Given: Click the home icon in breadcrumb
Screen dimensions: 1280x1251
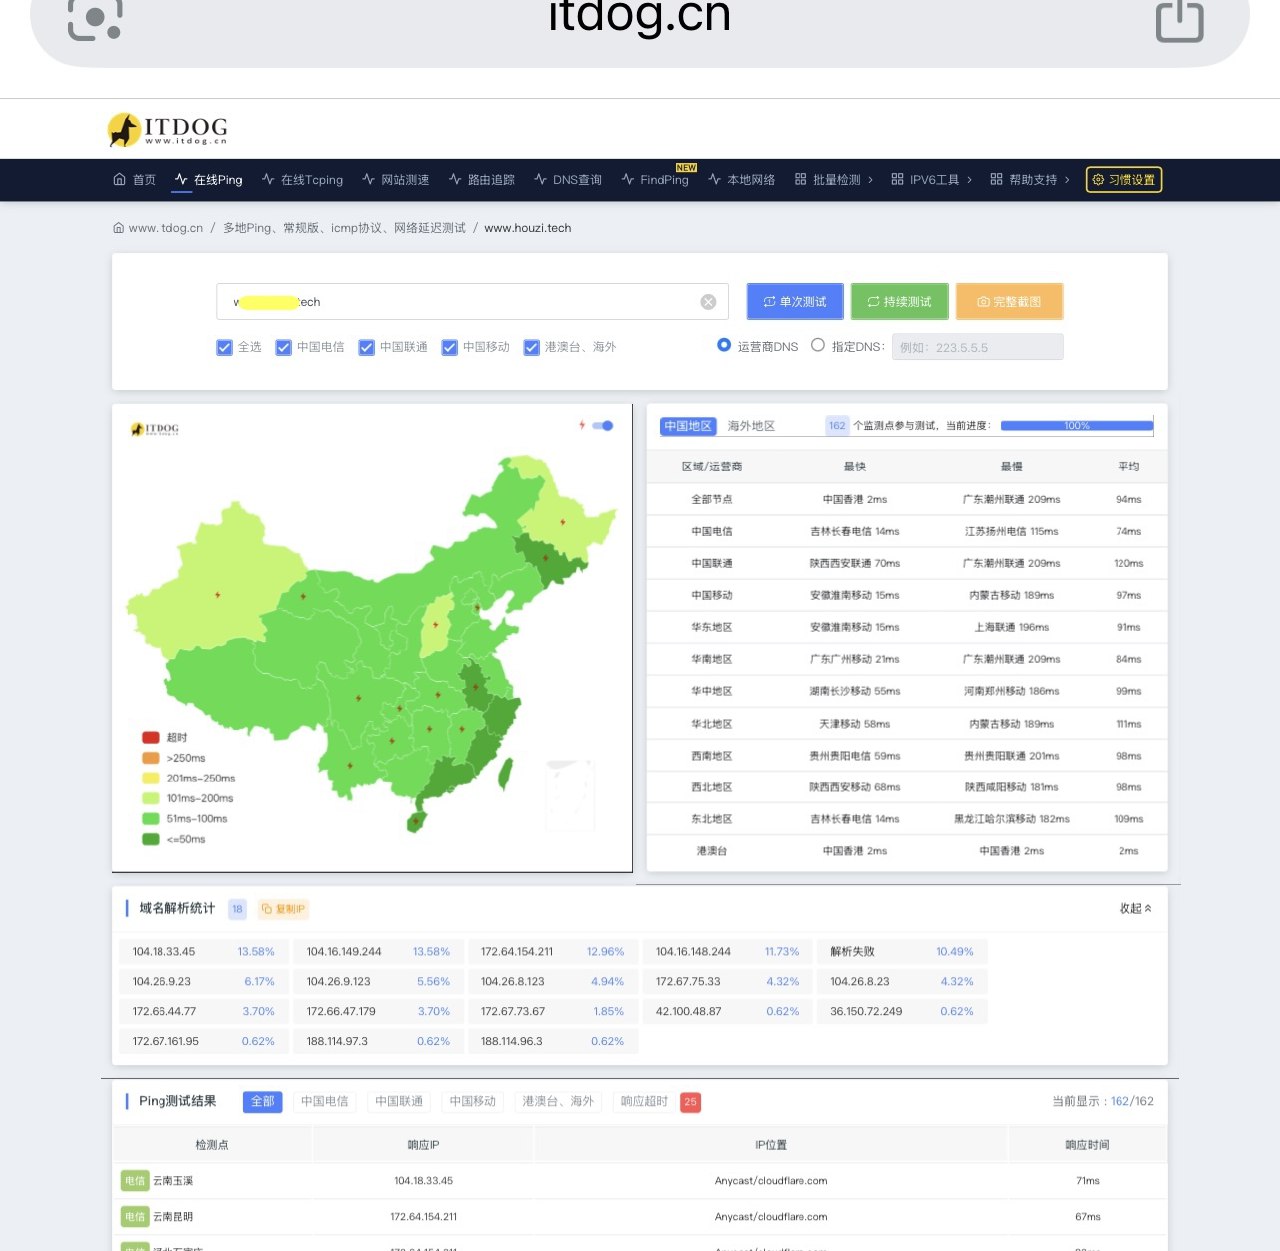Looking at the screenshot, I should [119, 228].
